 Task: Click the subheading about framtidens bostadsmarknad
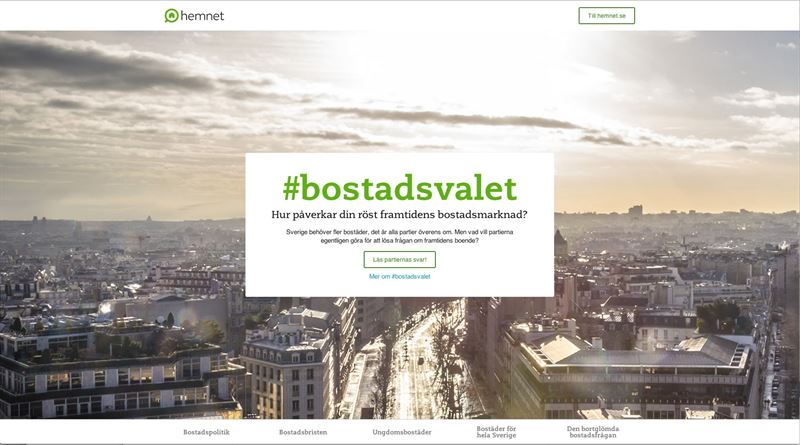(x=399, y=215)
